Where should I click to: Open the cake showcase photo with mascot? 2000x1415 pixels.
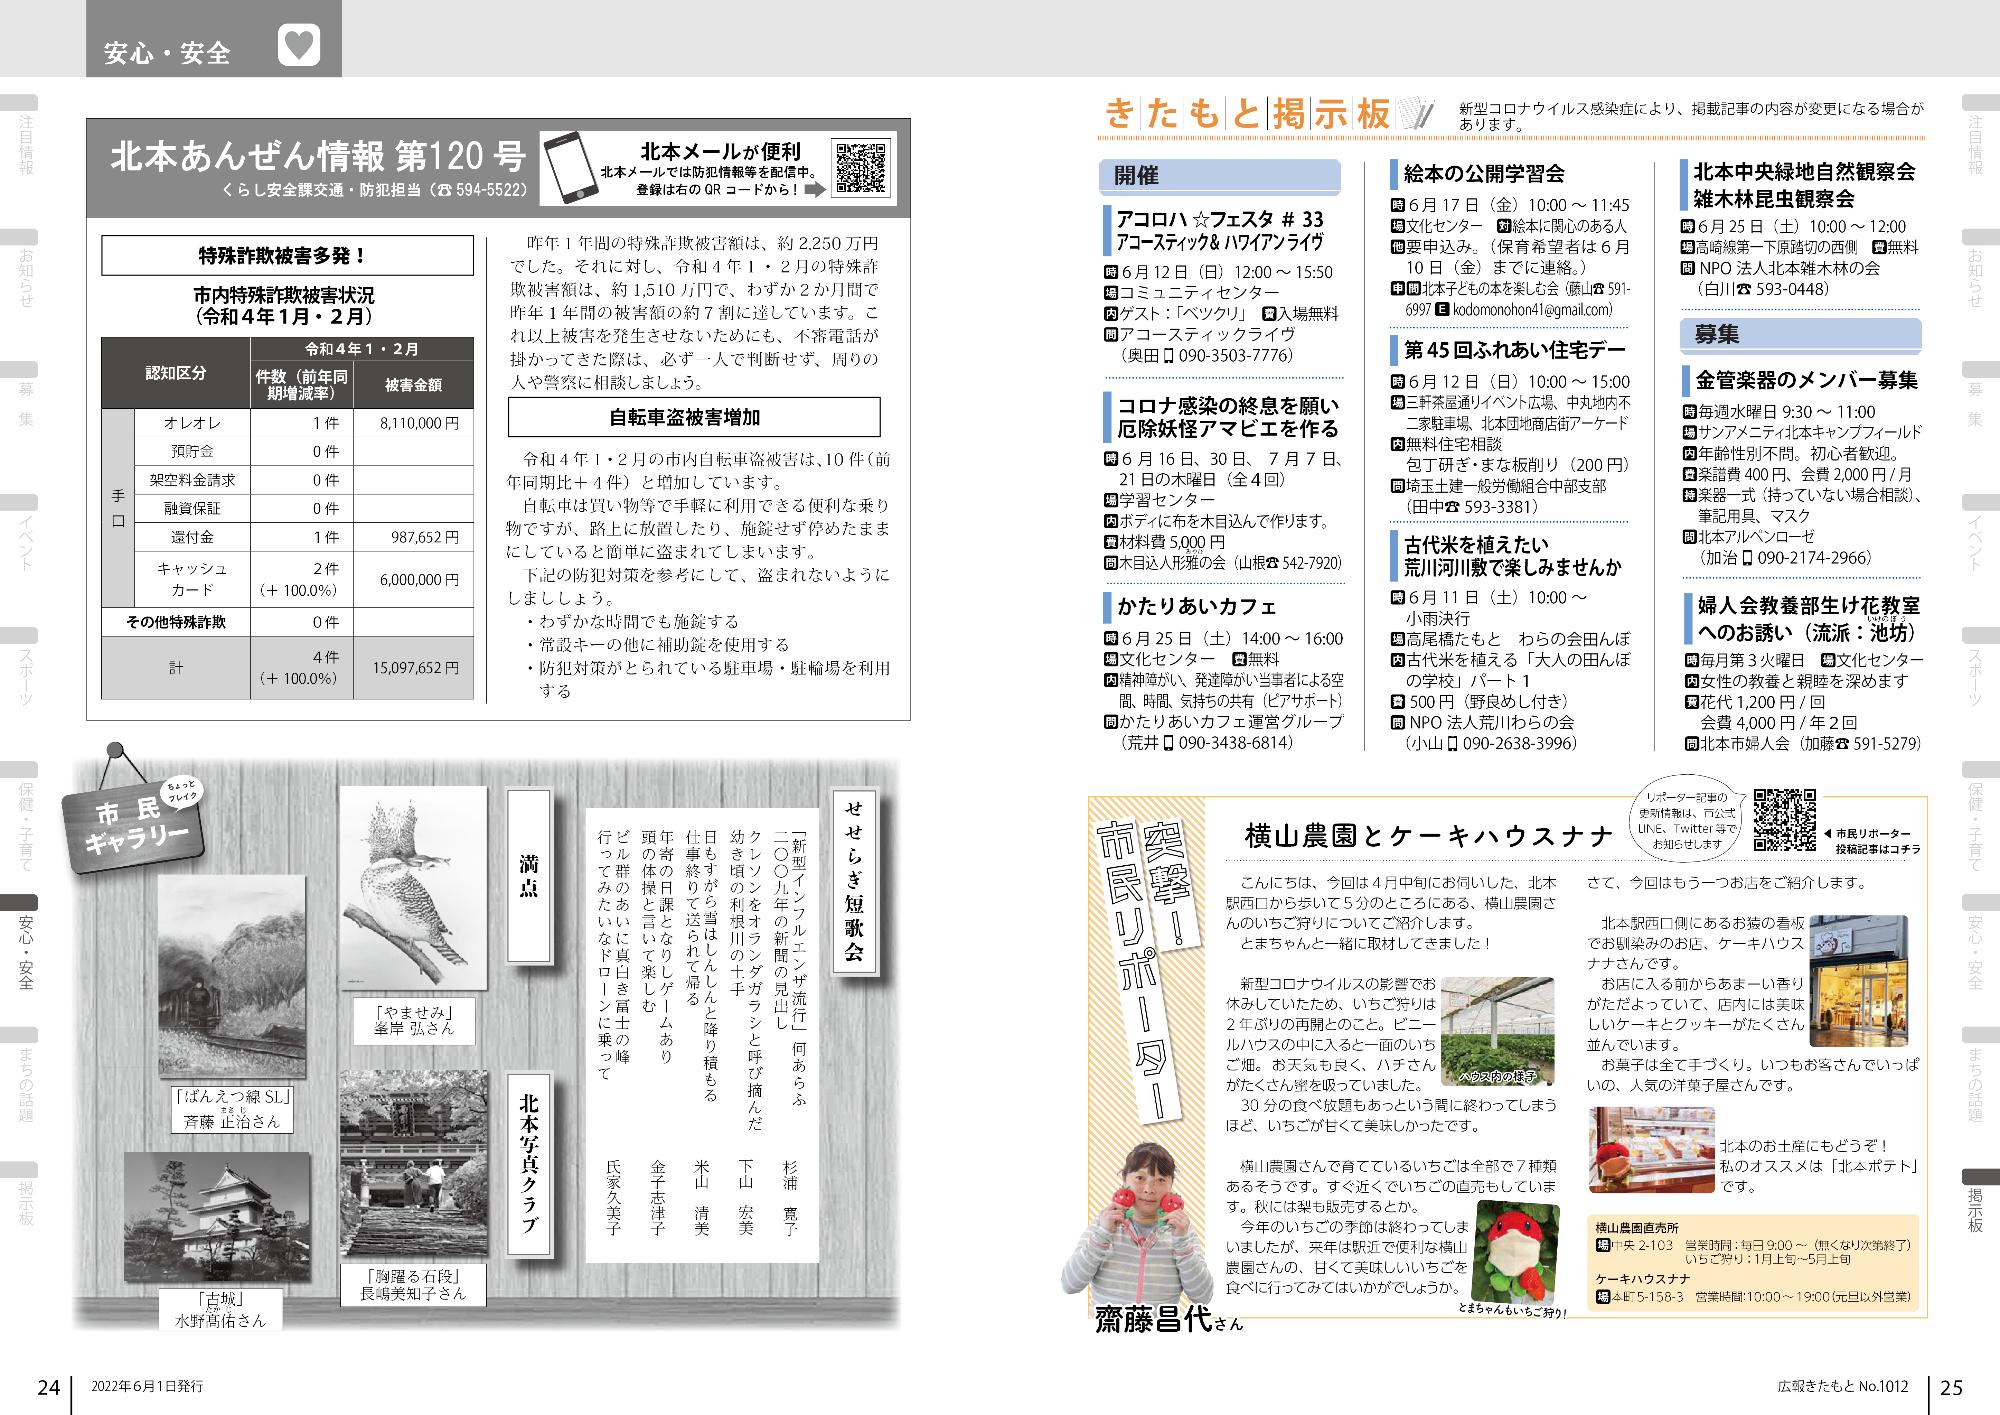tap(1652, 1149)
